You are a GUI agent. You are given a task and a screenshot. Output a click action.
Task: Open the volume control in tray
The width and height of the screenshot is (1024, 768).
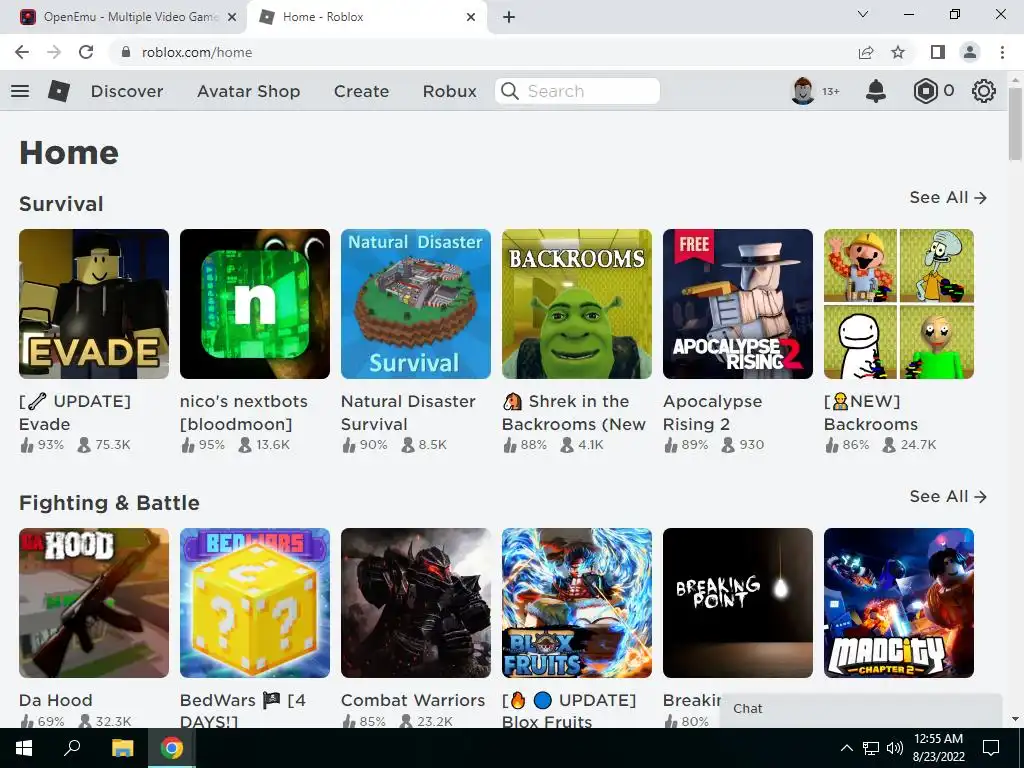click(x=895, y=748)
